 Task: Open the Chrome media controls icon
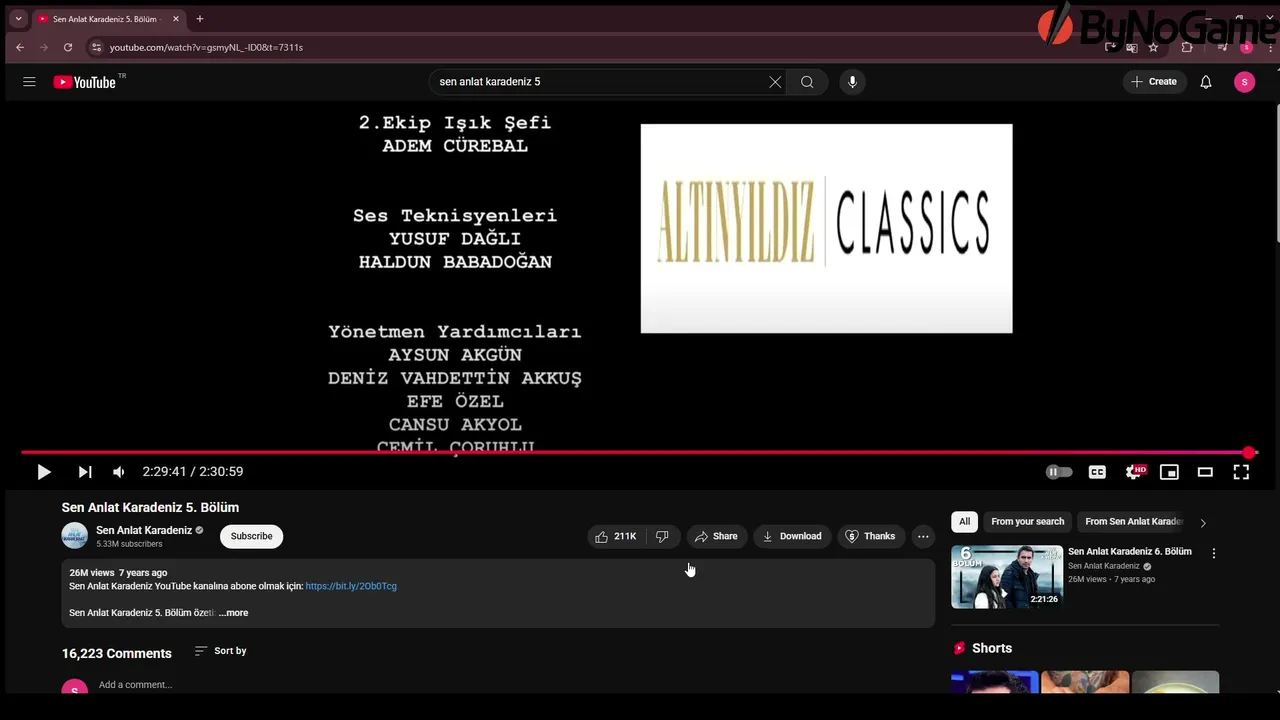pos(1222,47)
